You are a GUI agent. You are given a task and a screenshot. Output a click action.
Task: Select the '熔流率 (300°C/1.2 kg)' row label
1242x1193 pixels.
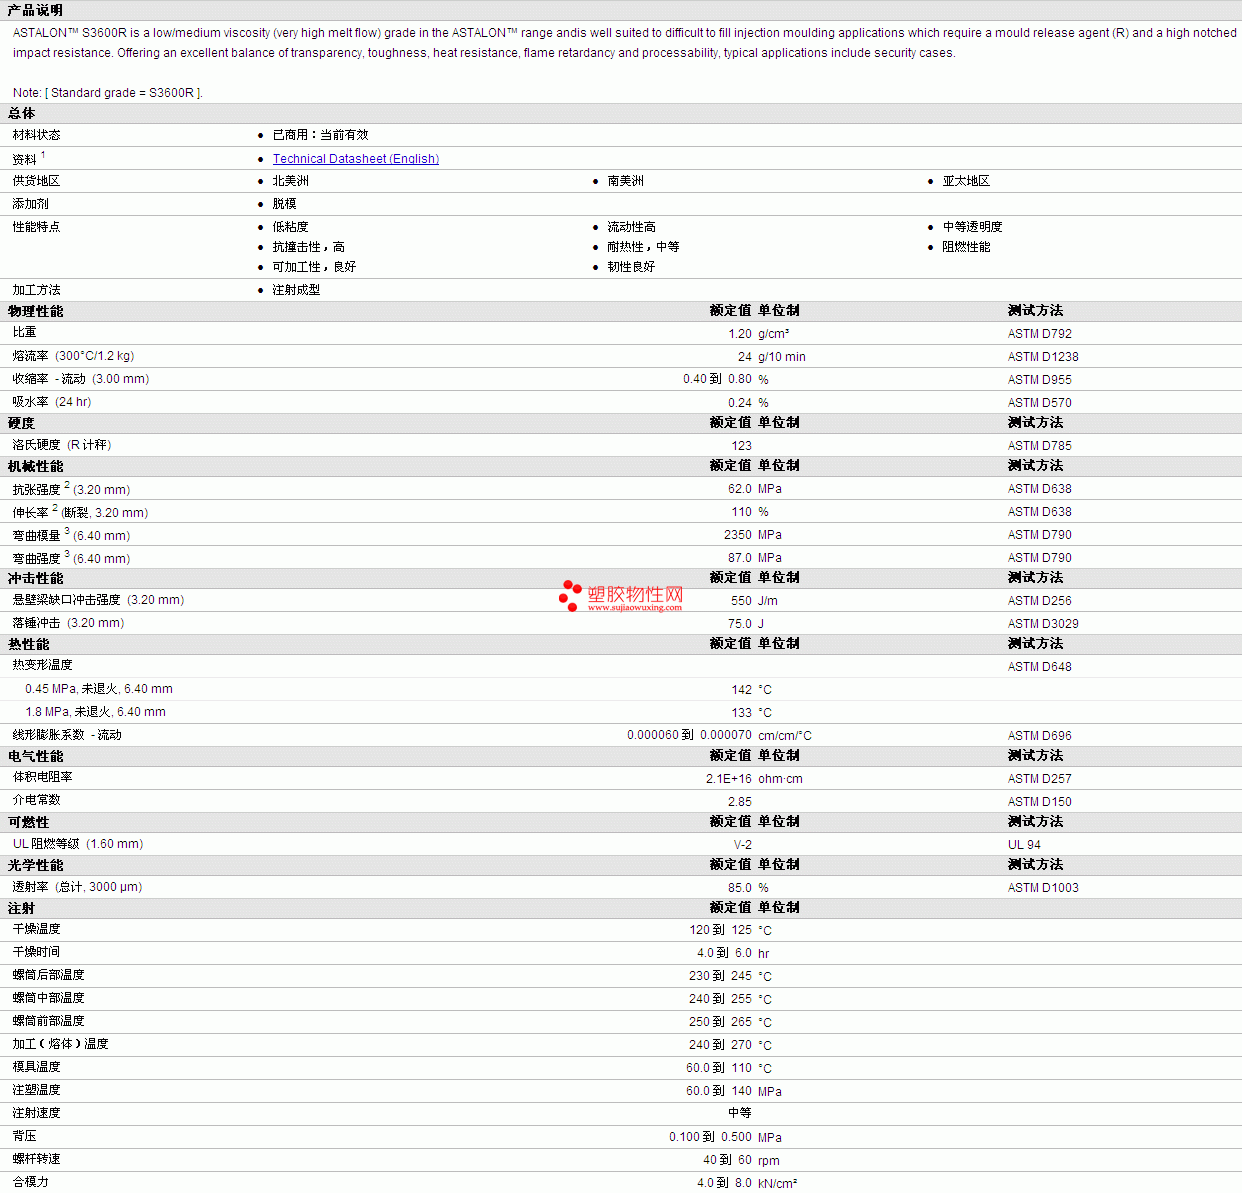pyautogui.click(x=73, y=356)
